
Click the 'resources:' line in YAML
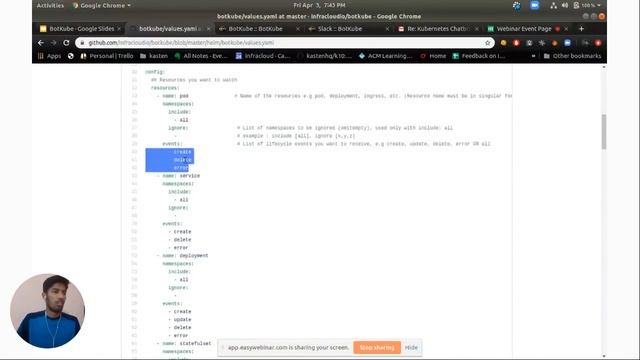point(165,88)
